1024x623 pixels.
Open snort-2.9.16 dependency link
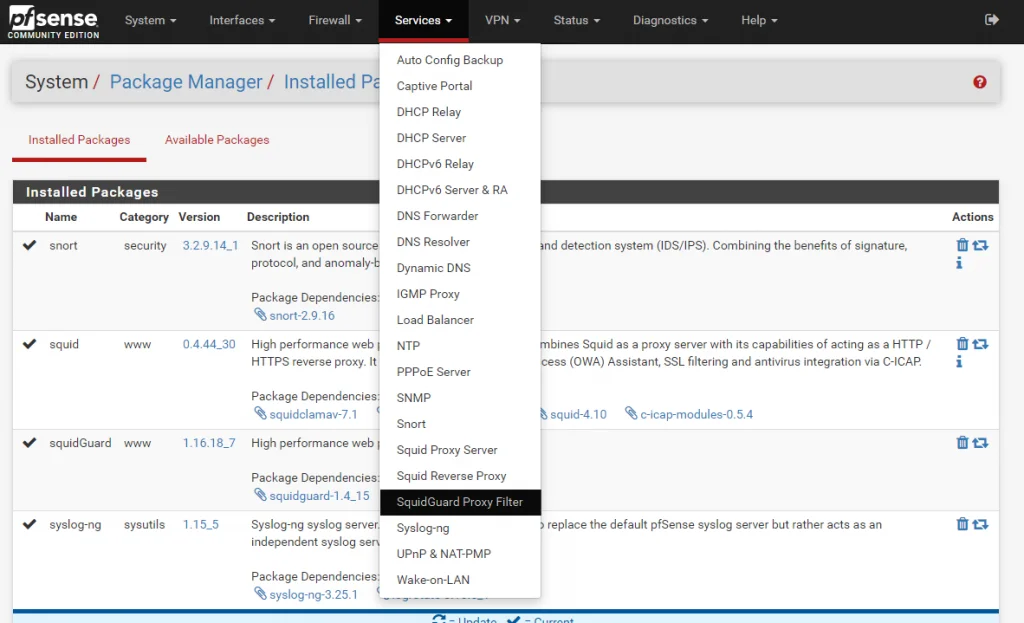coord(302,315)
